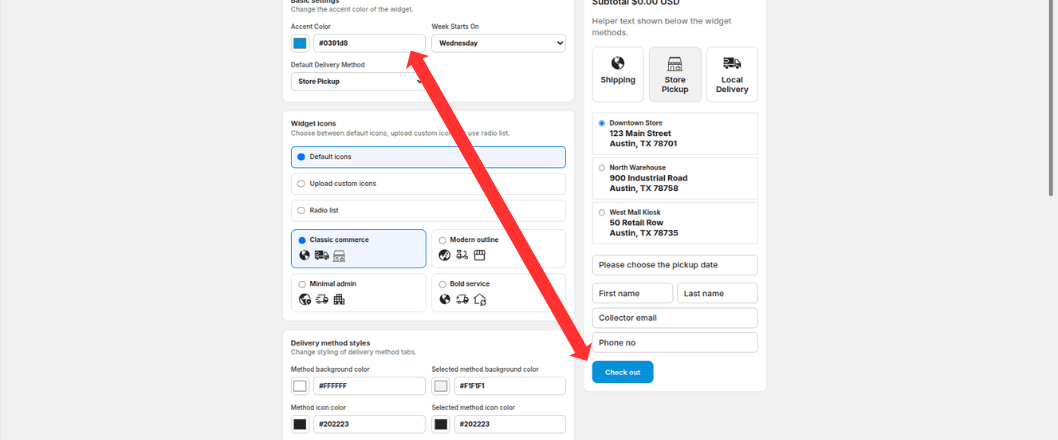
Task: Open the Accent Color swatch picker
Action: [x=300, y=43]
